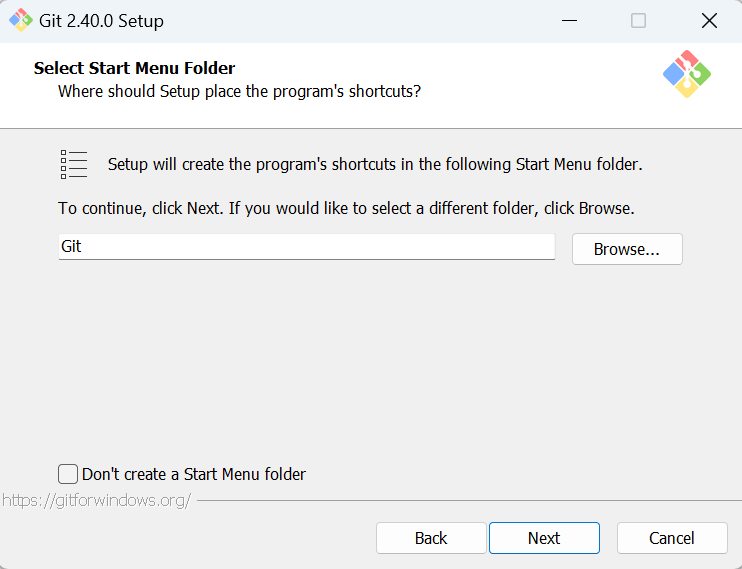Go to the previous step with Back

431,538
